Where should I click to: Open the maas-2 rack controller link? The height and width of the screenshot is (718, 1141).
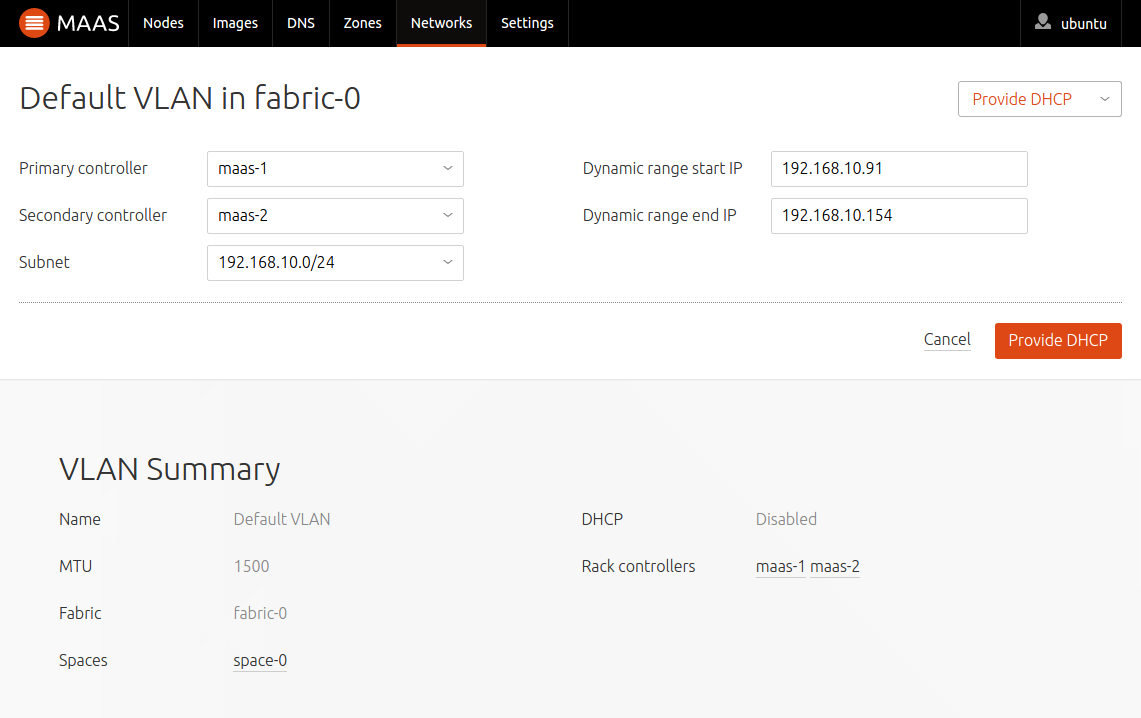835,566
